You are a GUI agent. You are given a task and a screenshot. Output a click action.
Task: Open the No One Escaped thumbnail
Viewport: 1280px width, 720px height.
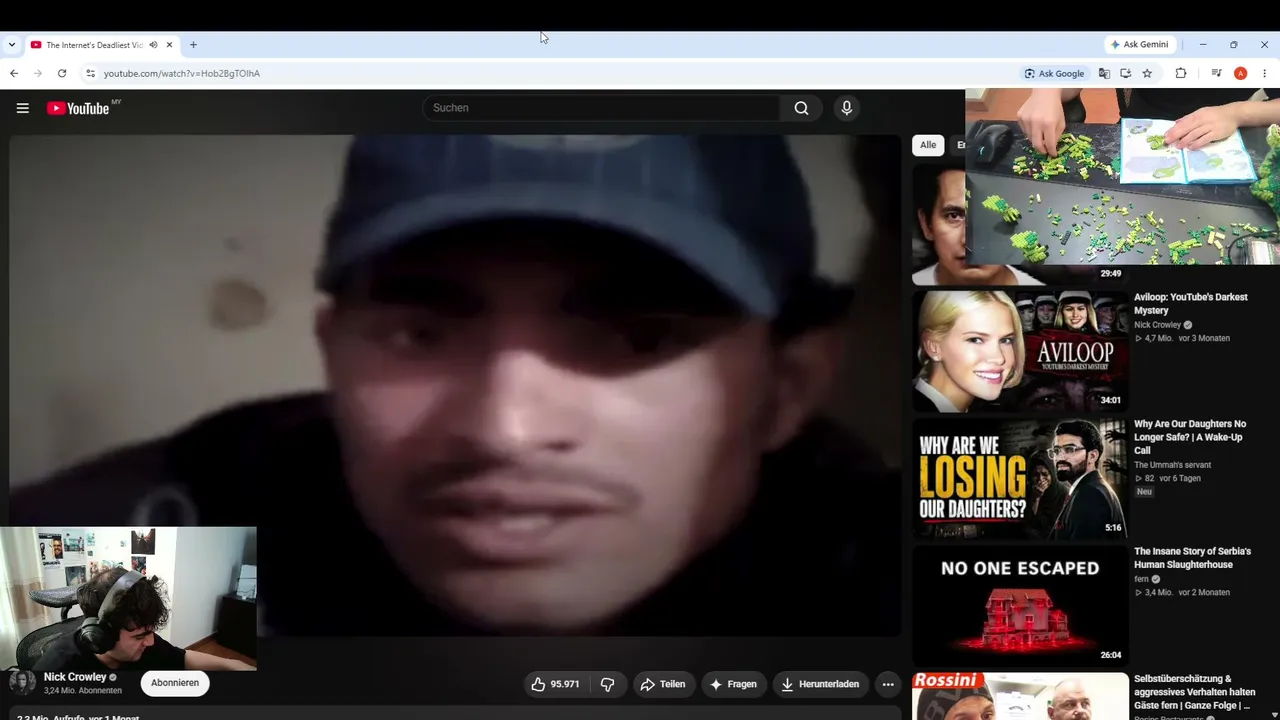(1020, 606)
